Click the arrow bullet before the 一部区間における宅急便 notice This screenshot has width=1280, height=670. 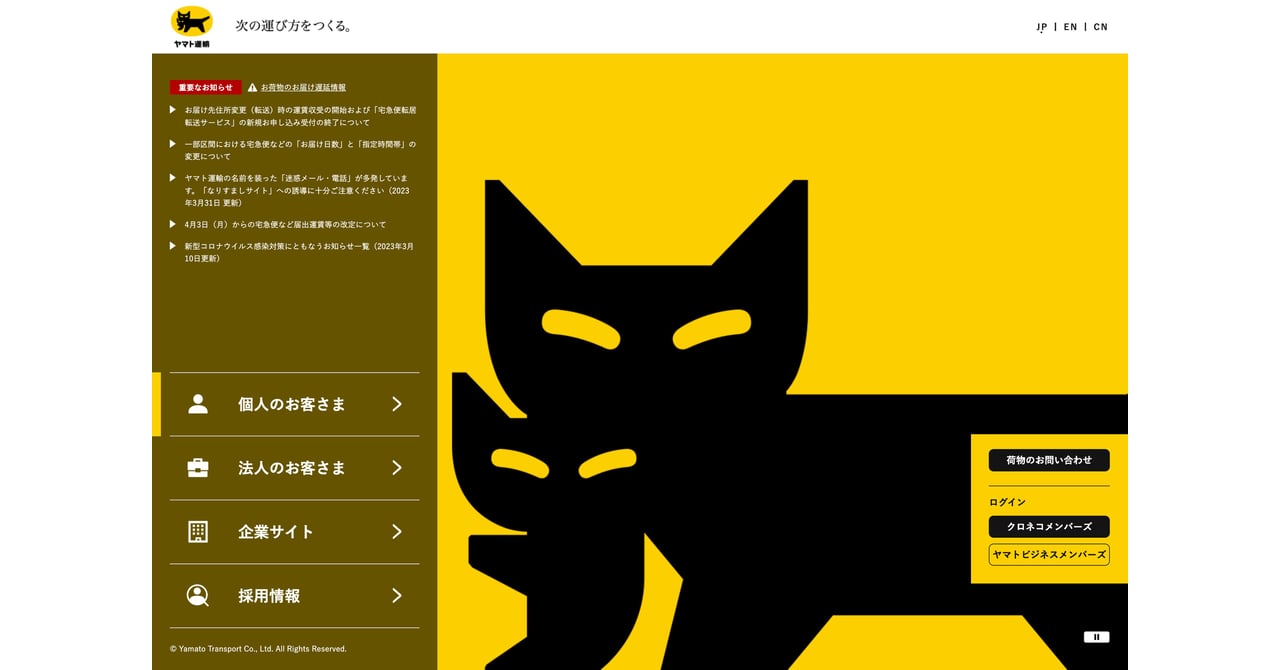173,144
